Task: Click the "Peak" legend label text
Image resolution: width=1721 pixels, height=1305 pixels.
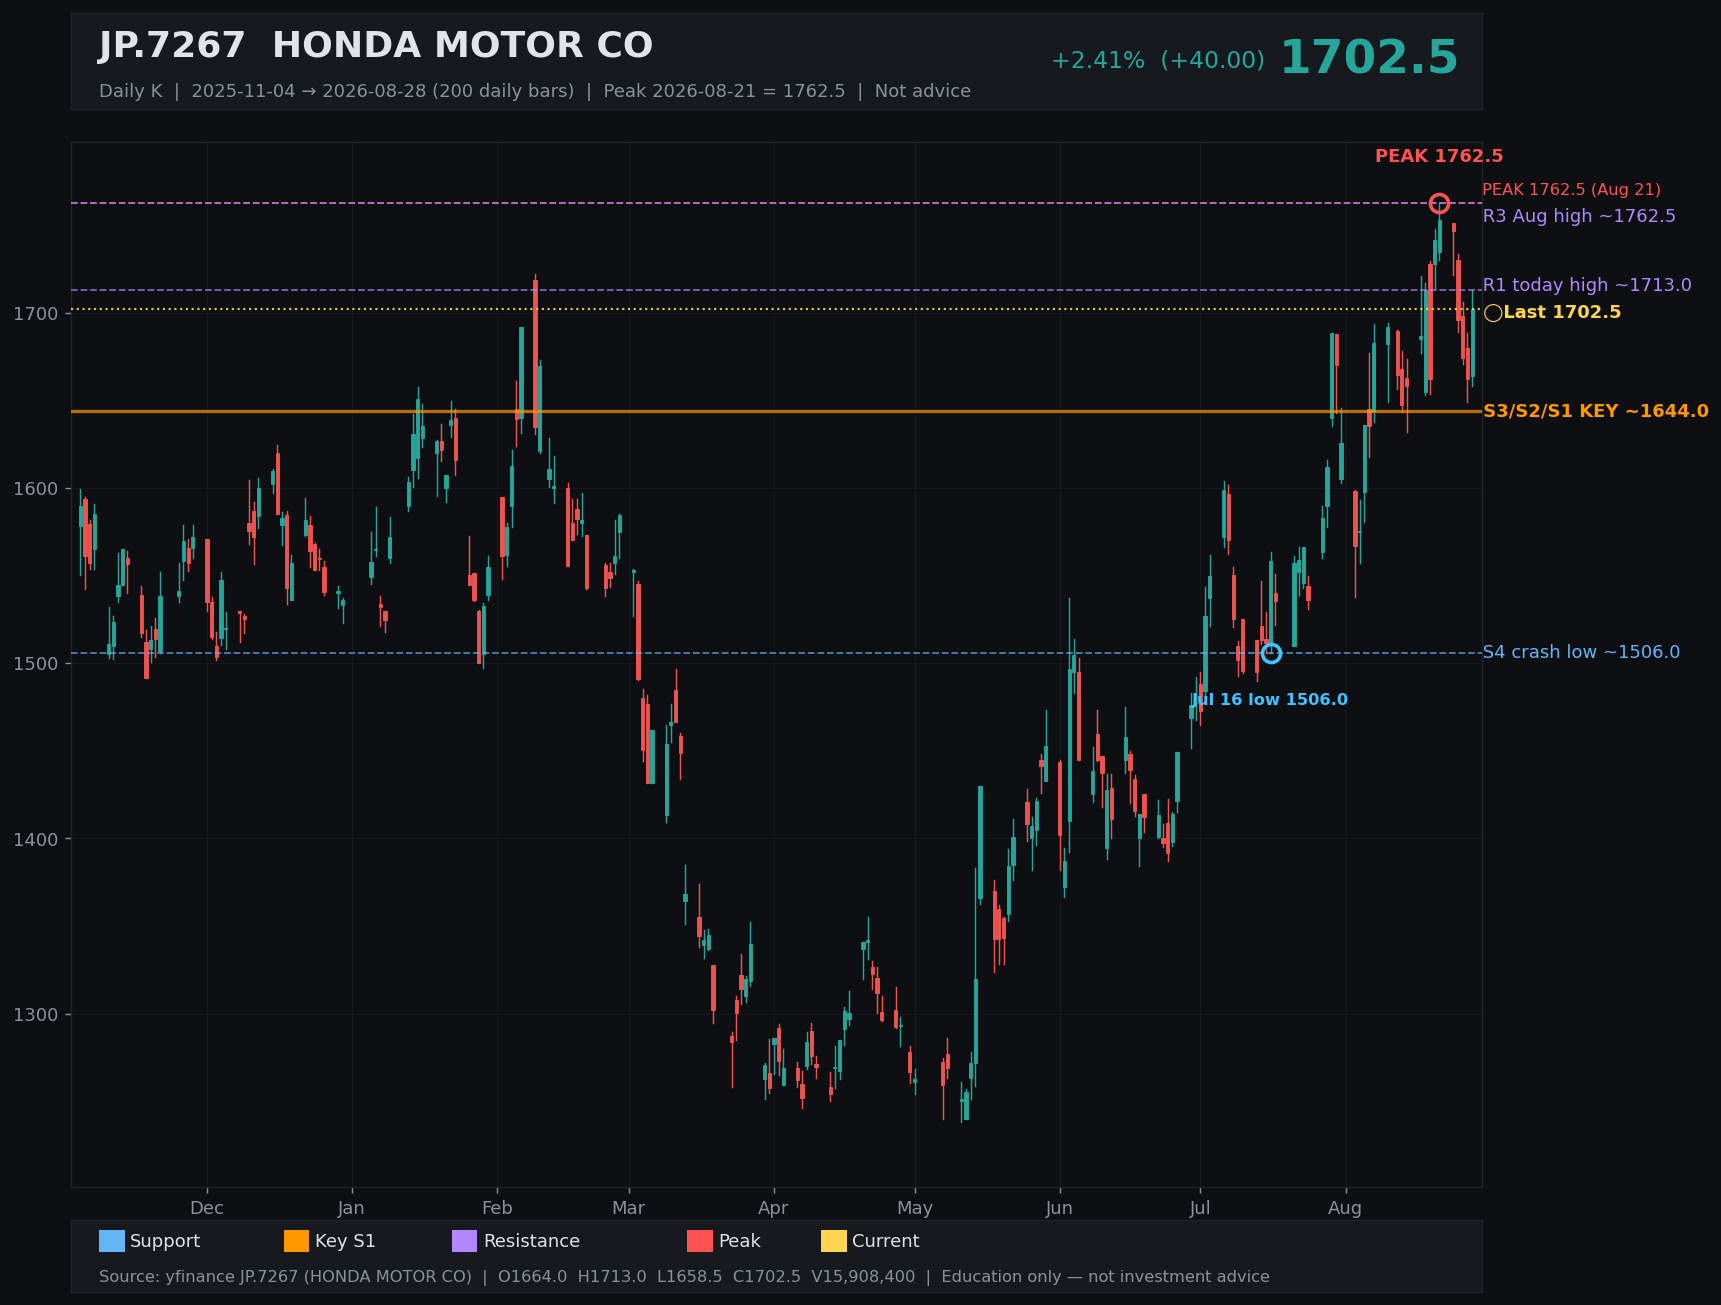Action: 740,1241
